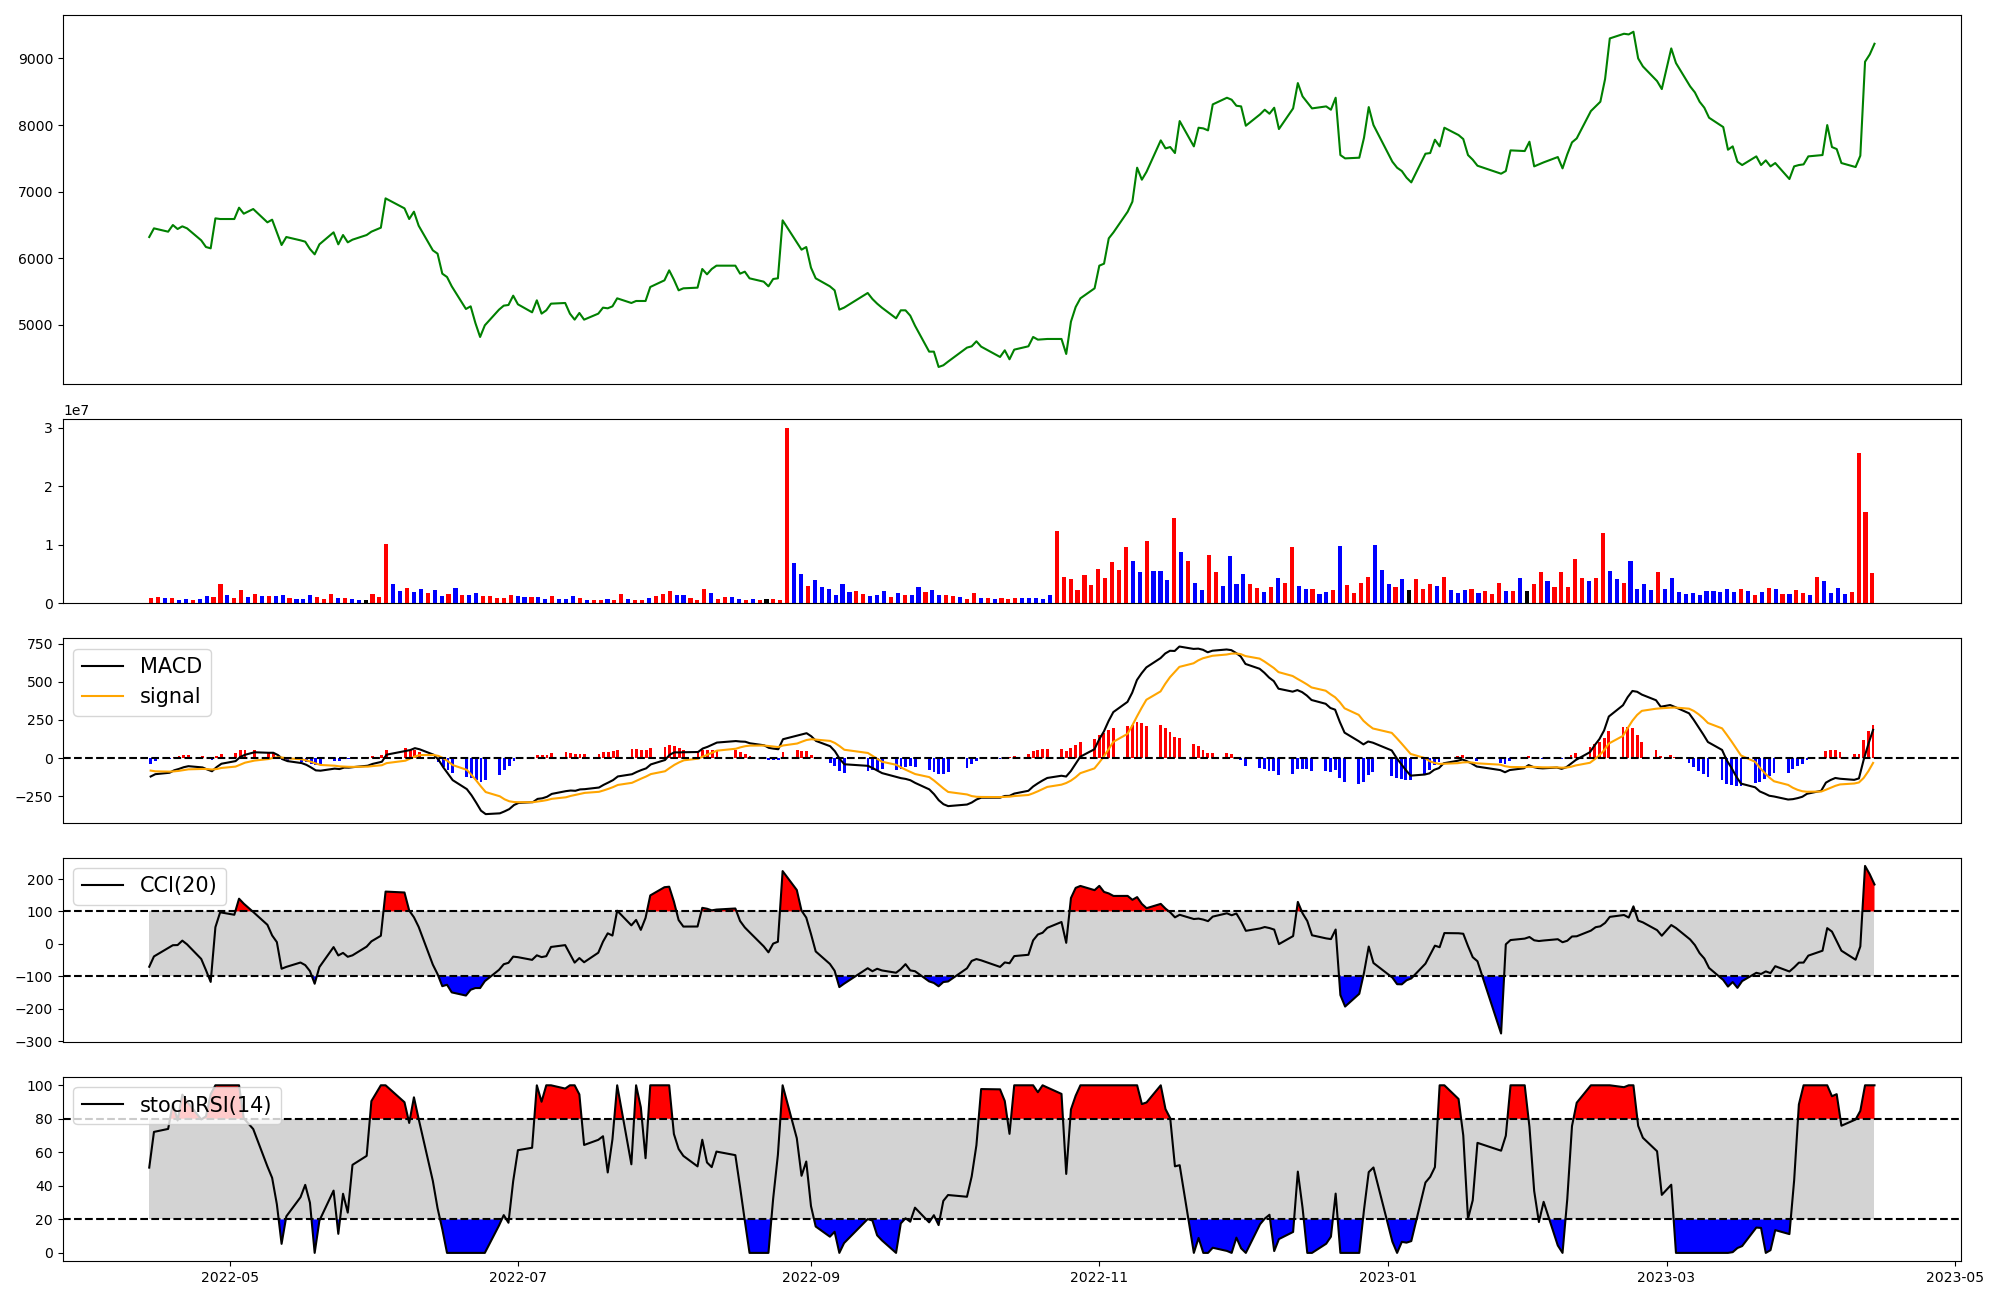Click the 2023-05 x-axis date label
Viewport: 2000px width, 1300px height.
[x=1955, y=1276]
